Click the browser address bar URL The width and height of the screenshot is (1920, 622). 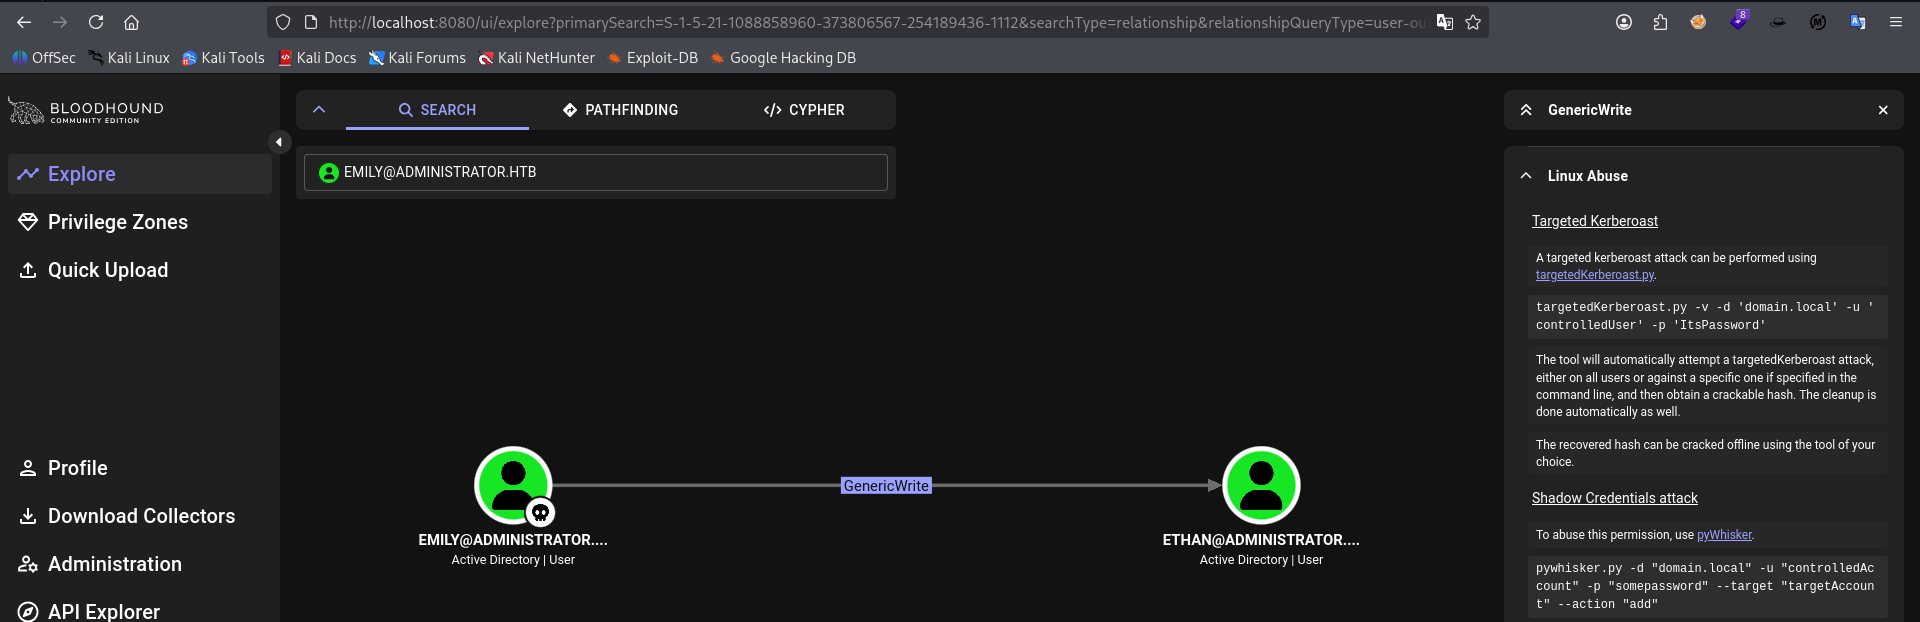tap(877, 22)
